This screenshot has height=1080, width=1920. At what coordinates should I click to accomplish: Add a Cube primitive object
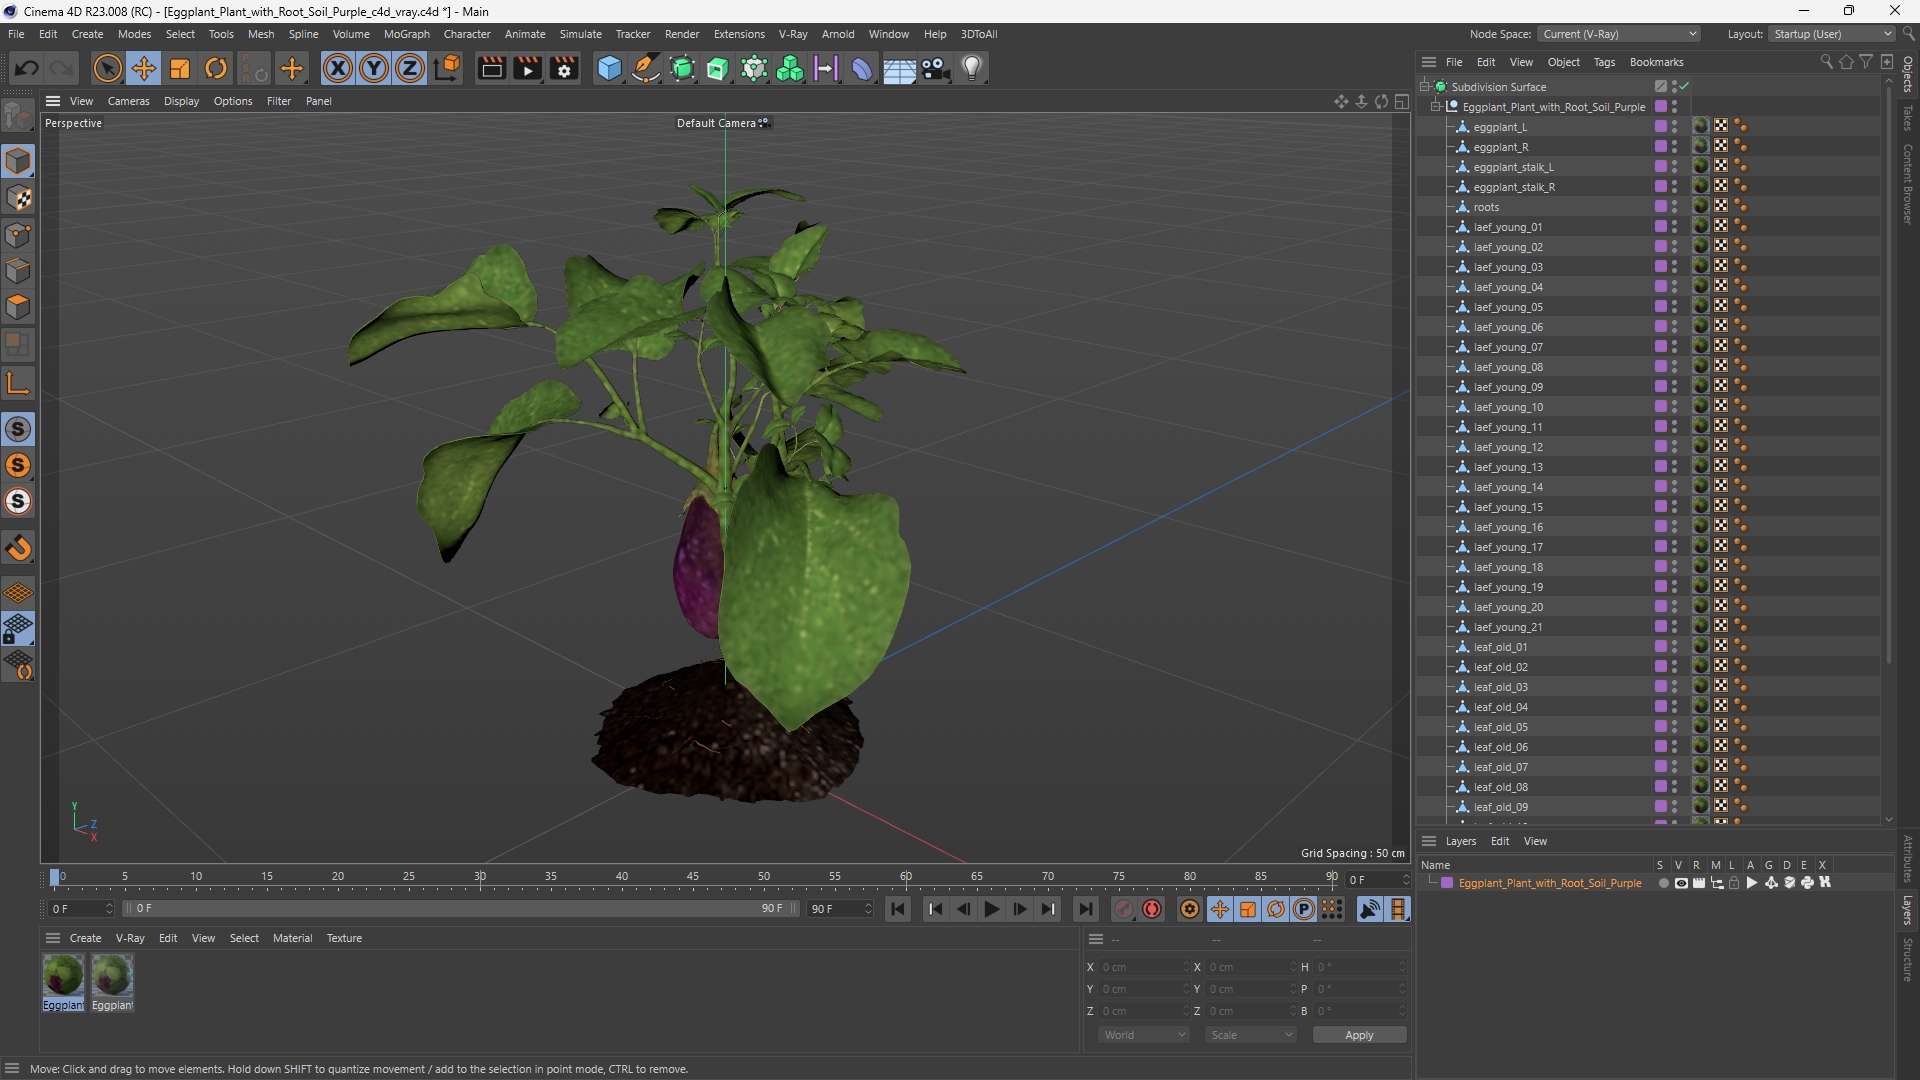tap(609, 68)
